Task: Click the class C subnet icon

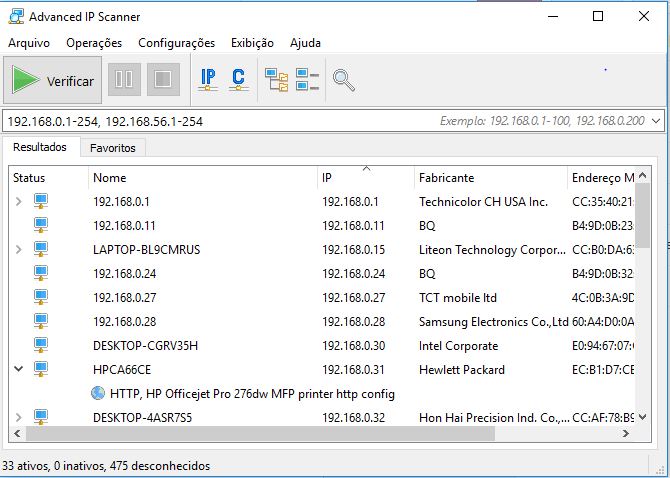Action: pos(238,79)
